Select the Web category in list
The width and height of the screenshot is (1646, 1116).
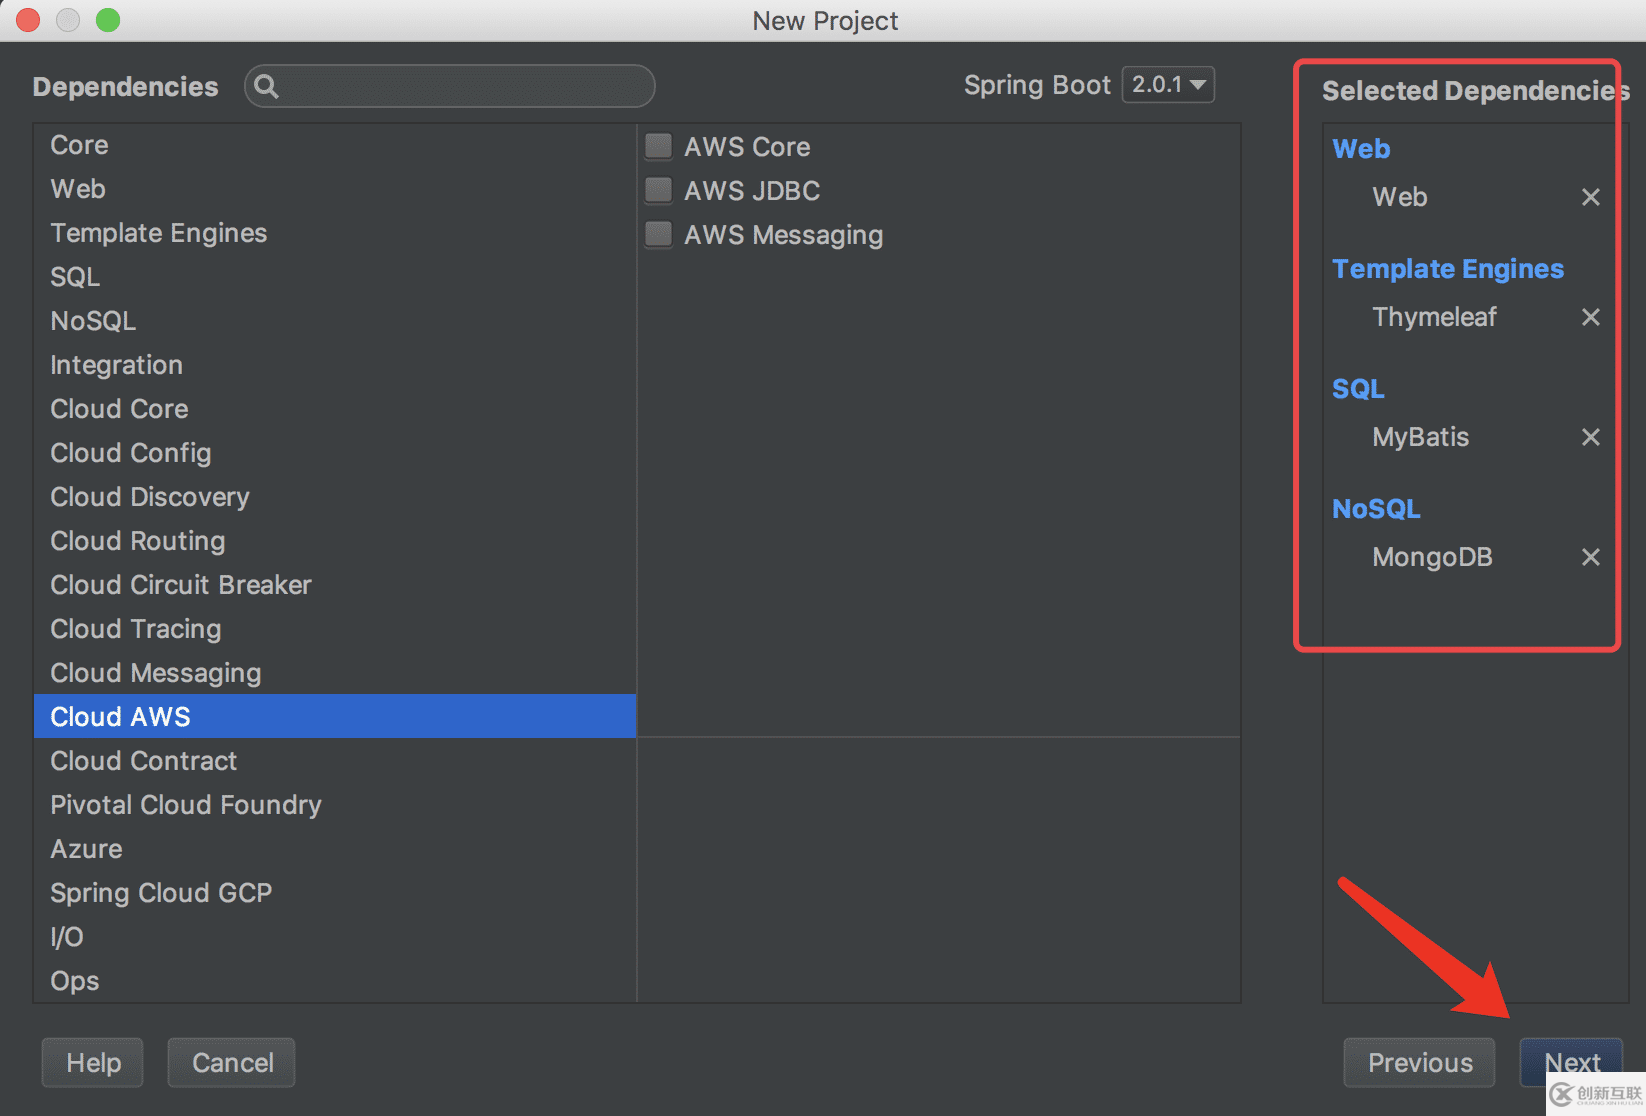pyautogui.click(x=335, y=189)
